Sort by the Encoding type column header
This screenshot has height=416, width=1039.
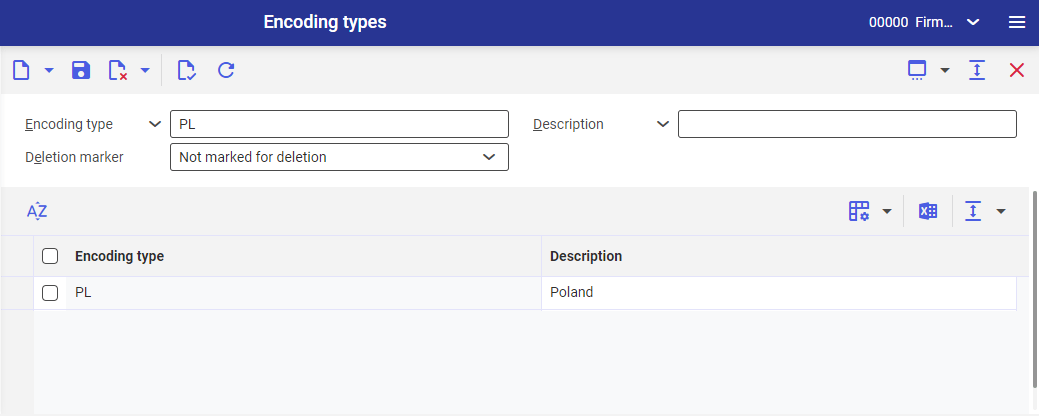pos(120,256)
